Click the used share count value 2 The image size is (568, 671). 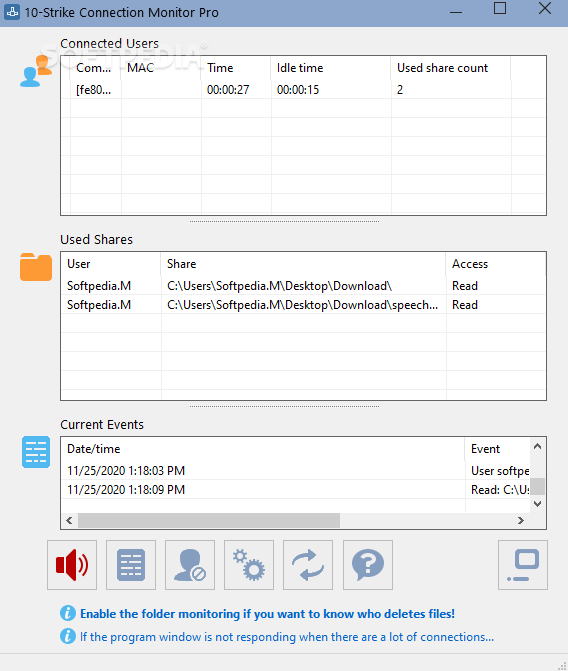point(400,90)
